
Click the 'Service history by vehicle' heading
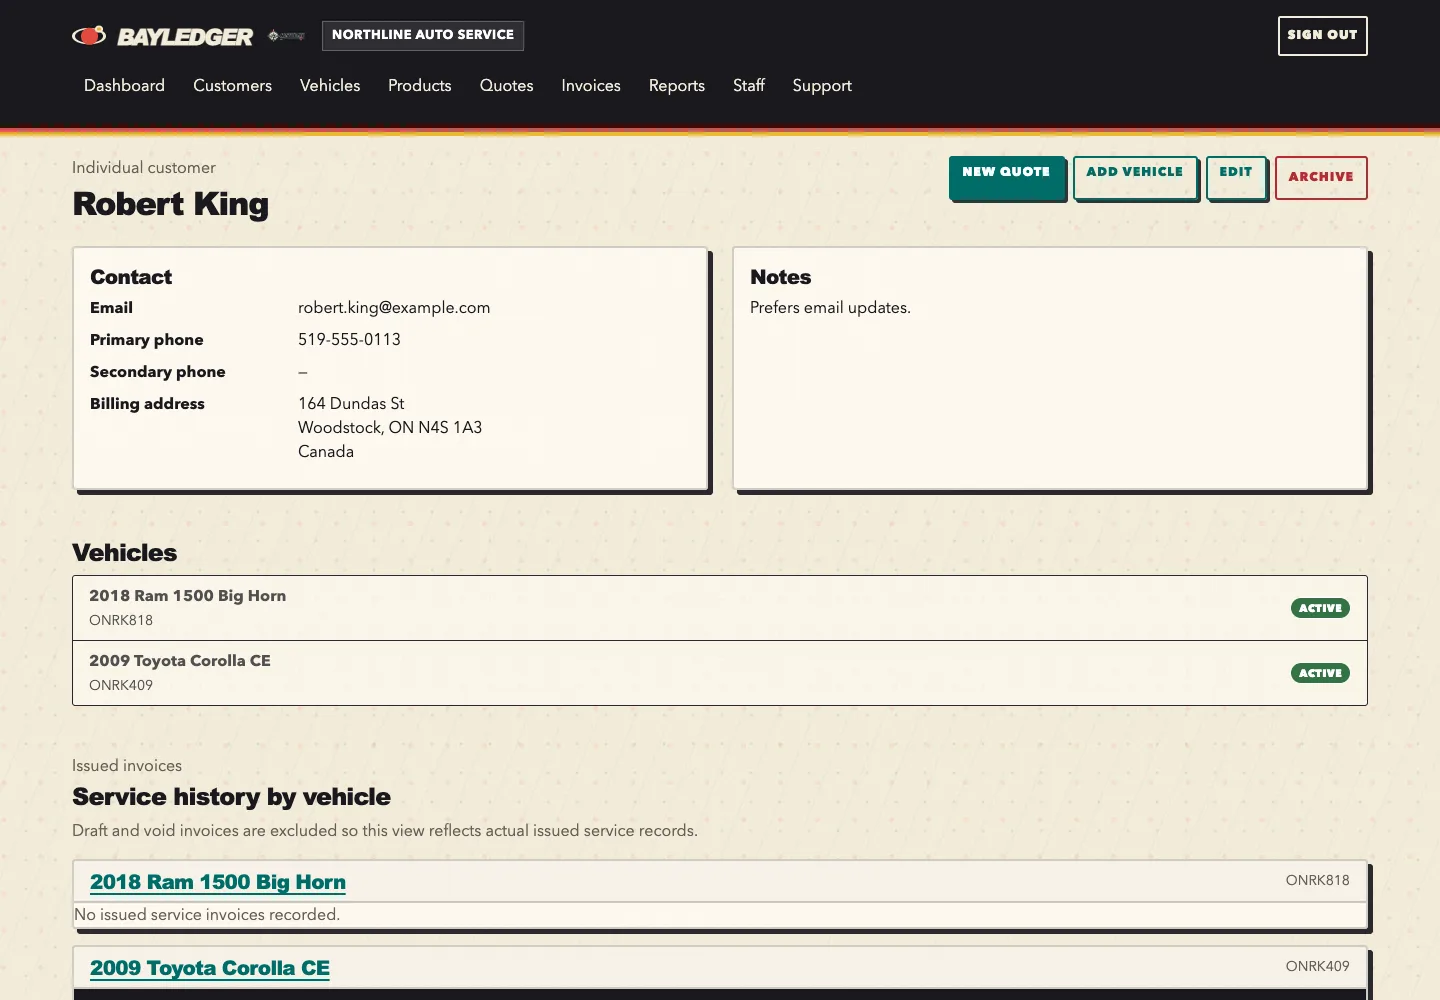[x=231, y=797]
